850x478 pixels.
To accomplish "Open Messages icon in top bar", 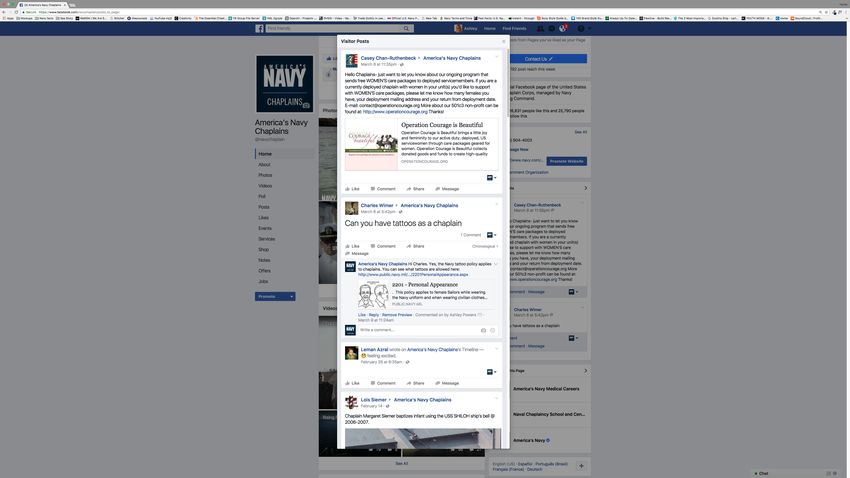I will point(551,29).
